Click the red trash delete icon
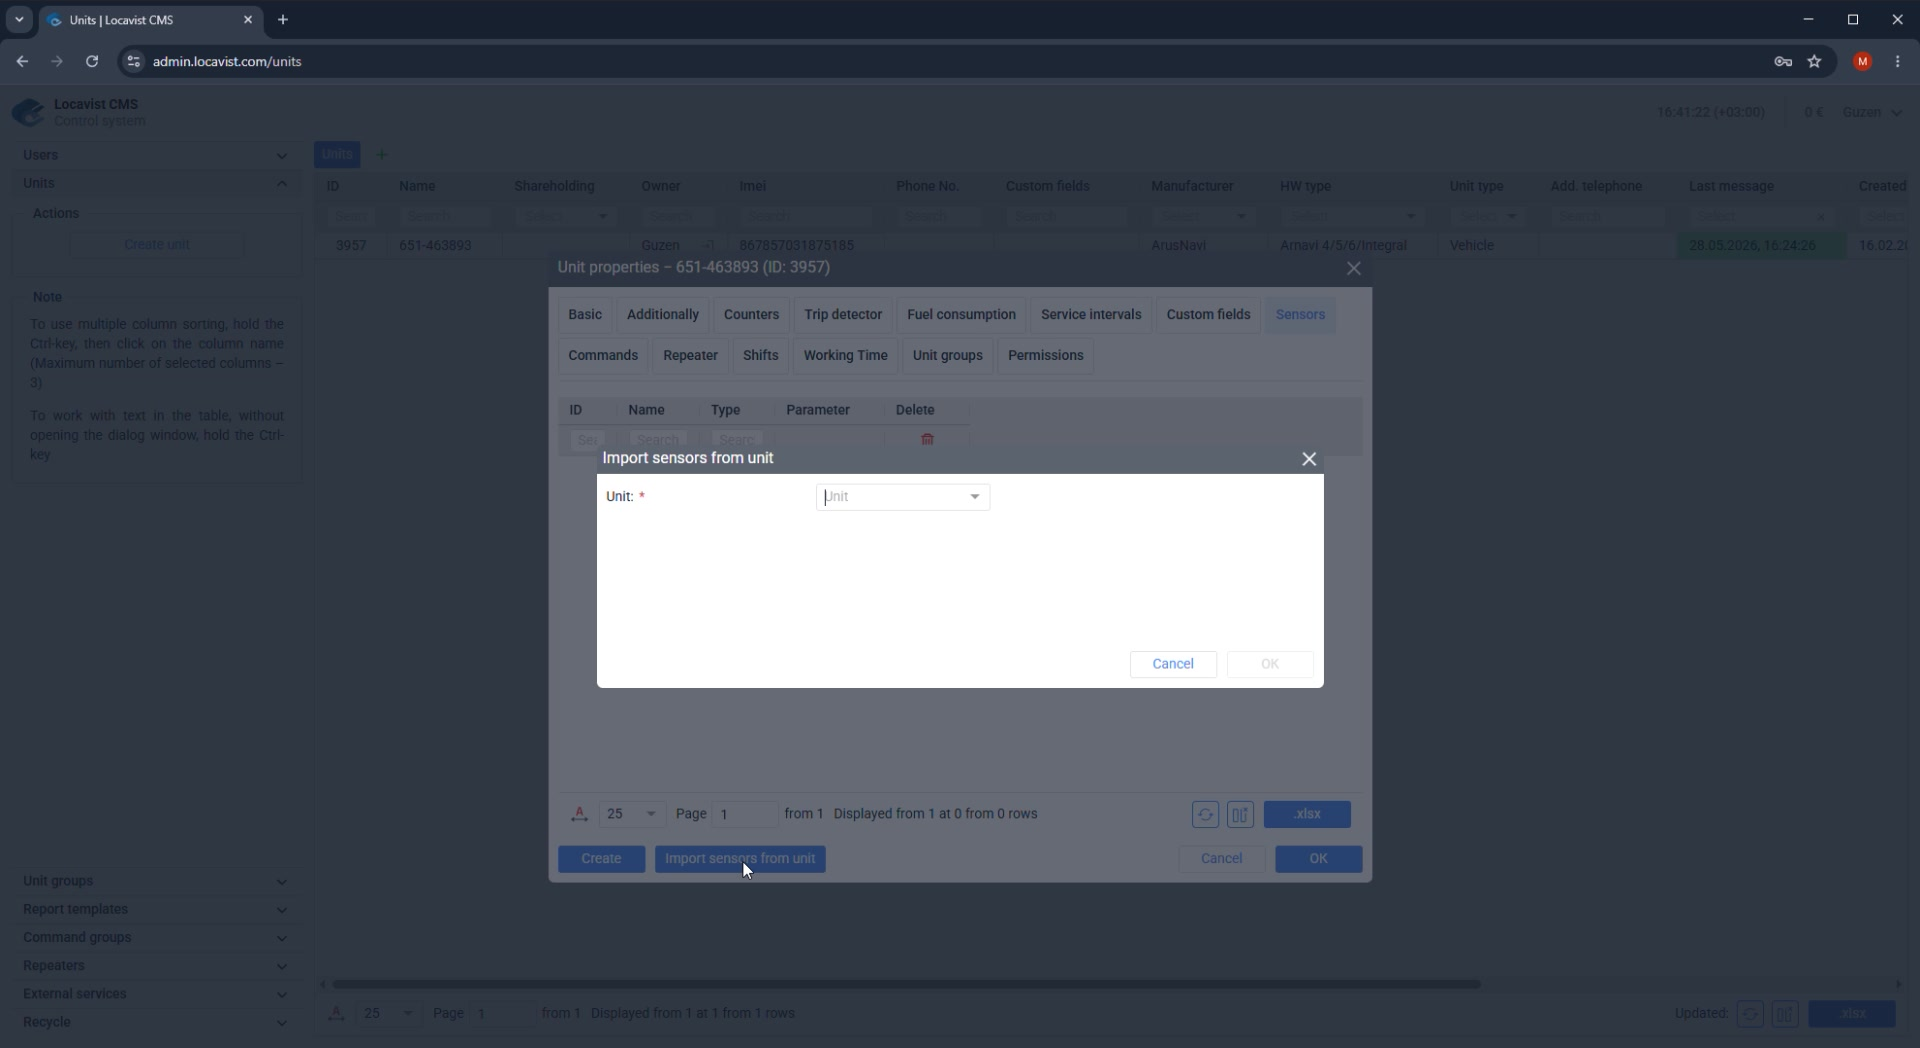The image size is (1920, 1048). (927, 439)
